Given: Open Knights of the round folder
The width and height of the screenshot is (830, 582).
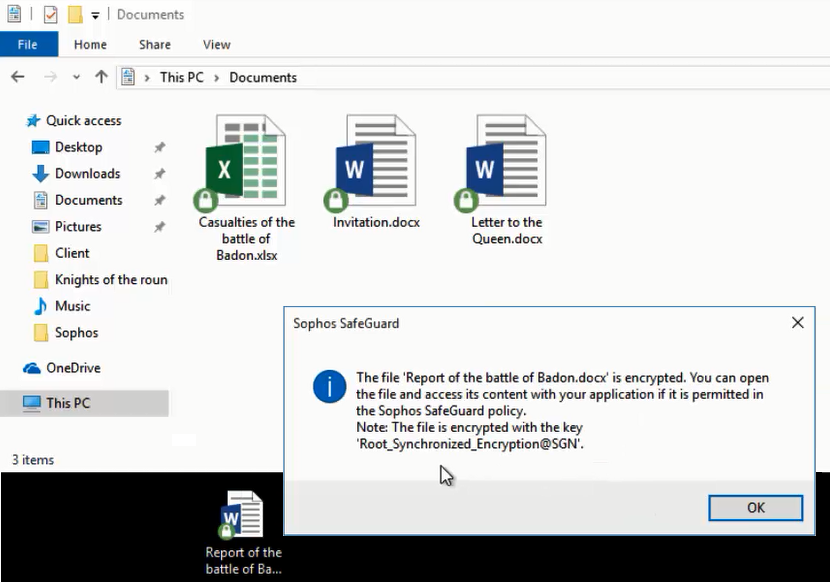Looking at the screenshot, I should (x=111, y=280).
